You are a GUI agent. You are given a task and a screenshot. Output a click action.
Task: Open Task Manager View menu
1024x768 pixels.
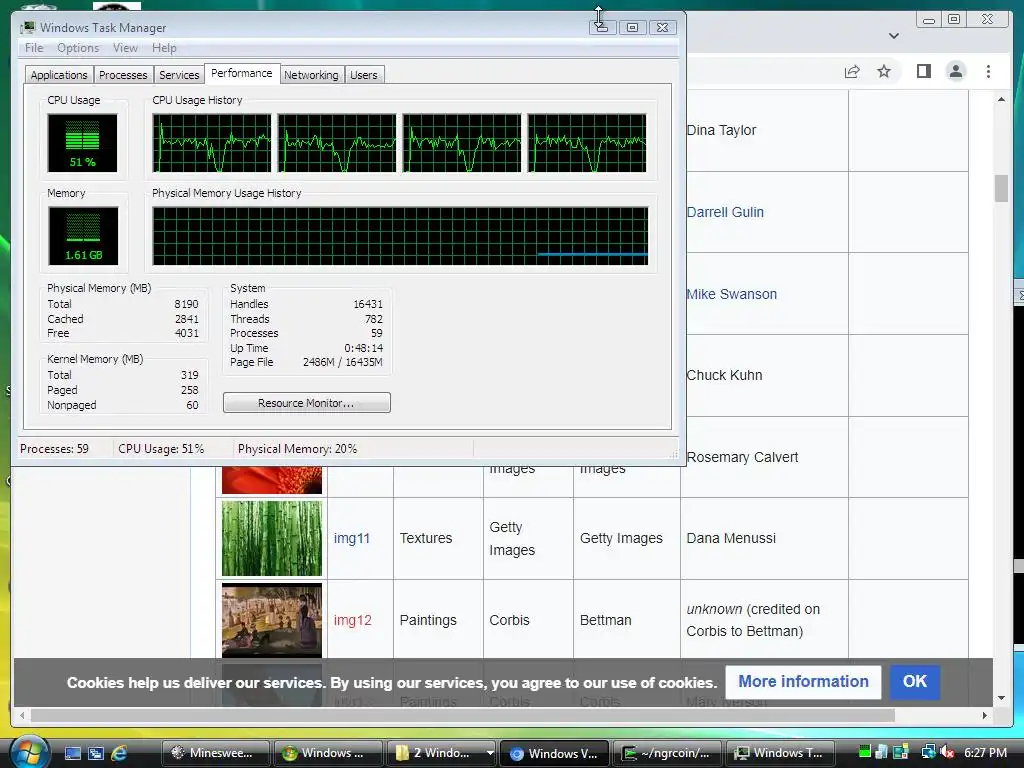click(125, 48)
